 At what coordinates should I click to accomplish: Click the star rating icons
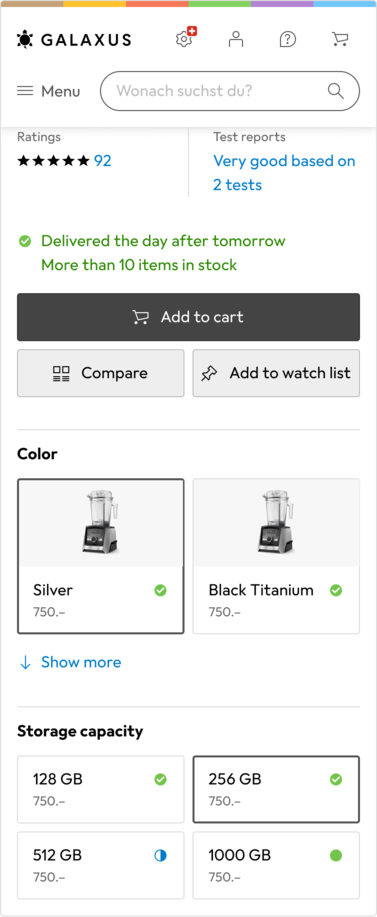click(x=53, y=161)
